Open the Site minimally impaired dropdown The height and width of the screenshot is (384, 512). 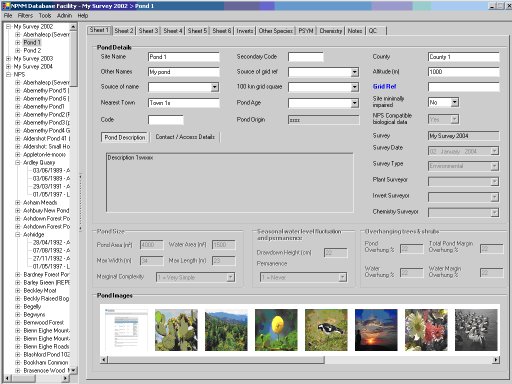[x=455, y=102]
